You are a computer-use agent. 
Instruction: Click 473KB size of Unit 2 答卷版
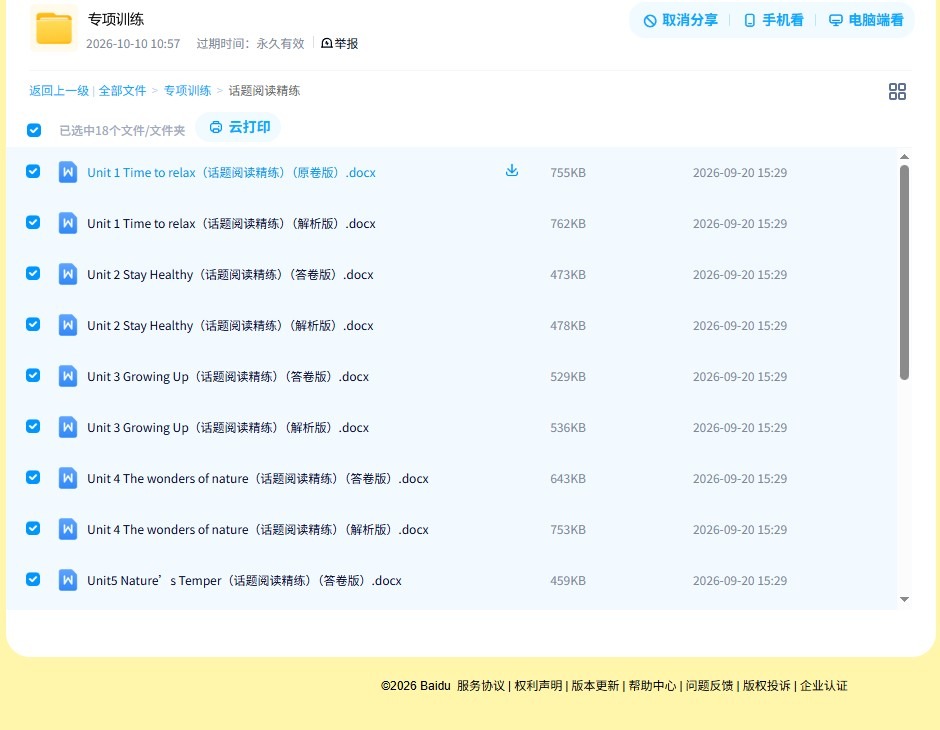point(568,274)
